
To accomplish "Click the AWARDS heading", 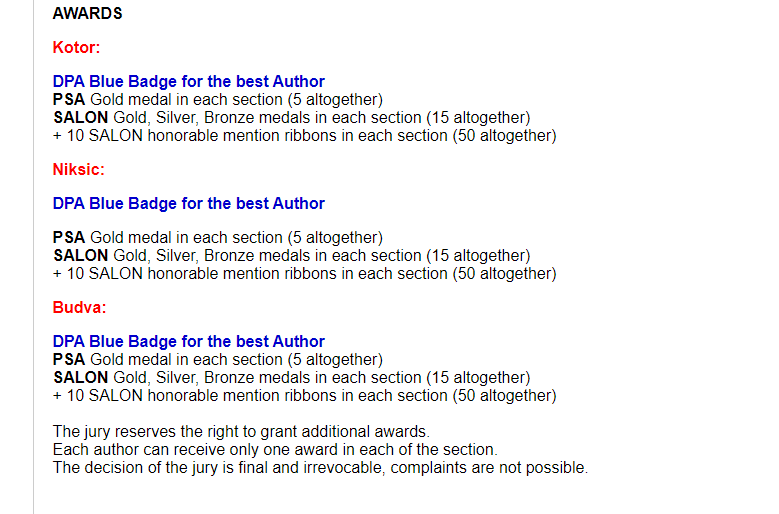I will click(x=87, y=14).
